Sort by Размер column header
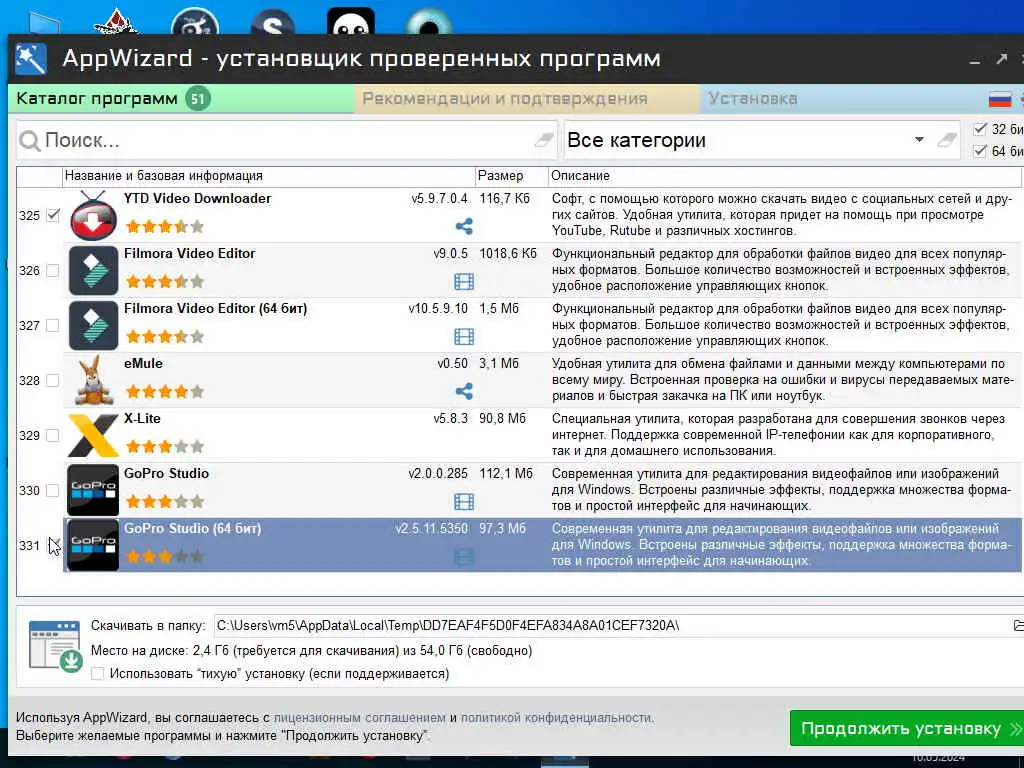This screenshot has width=1024, height=768. click(x=511, y=176)
